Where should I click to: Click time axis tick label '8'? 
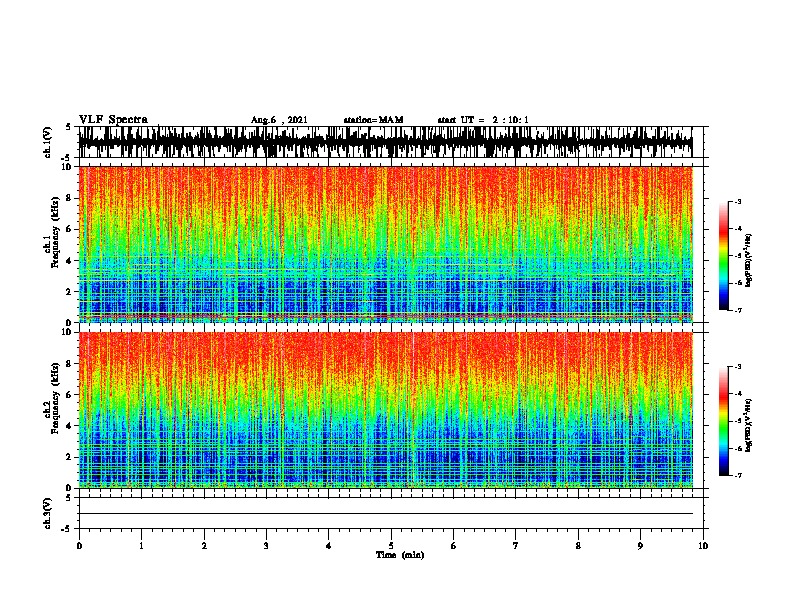click(578, 546)
